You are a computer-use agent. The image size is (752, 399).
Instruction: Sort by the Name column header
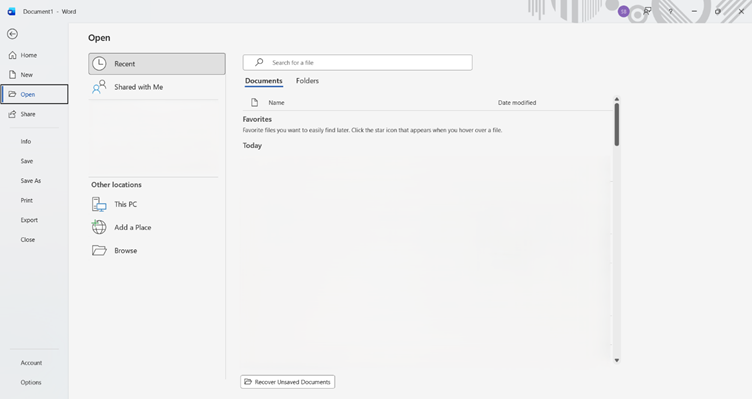coord(276,103)
